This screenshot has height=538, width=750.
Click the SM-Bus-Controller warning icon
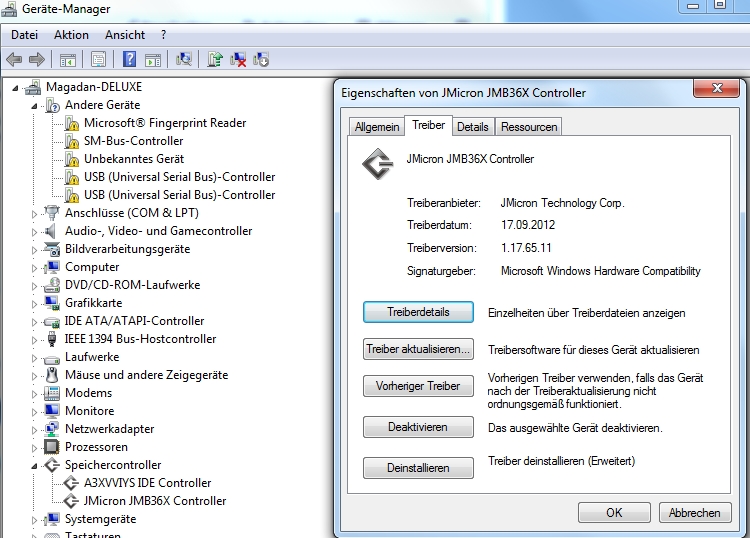(x=72, y=142)
